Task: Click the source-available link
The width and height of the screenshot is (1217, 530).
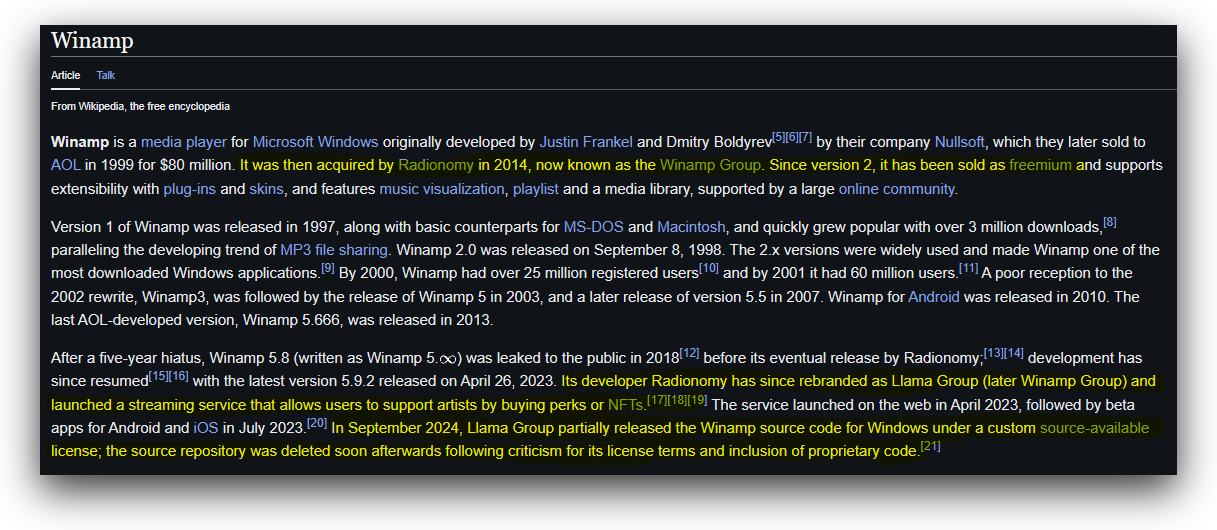Action: pos(1094,428)
